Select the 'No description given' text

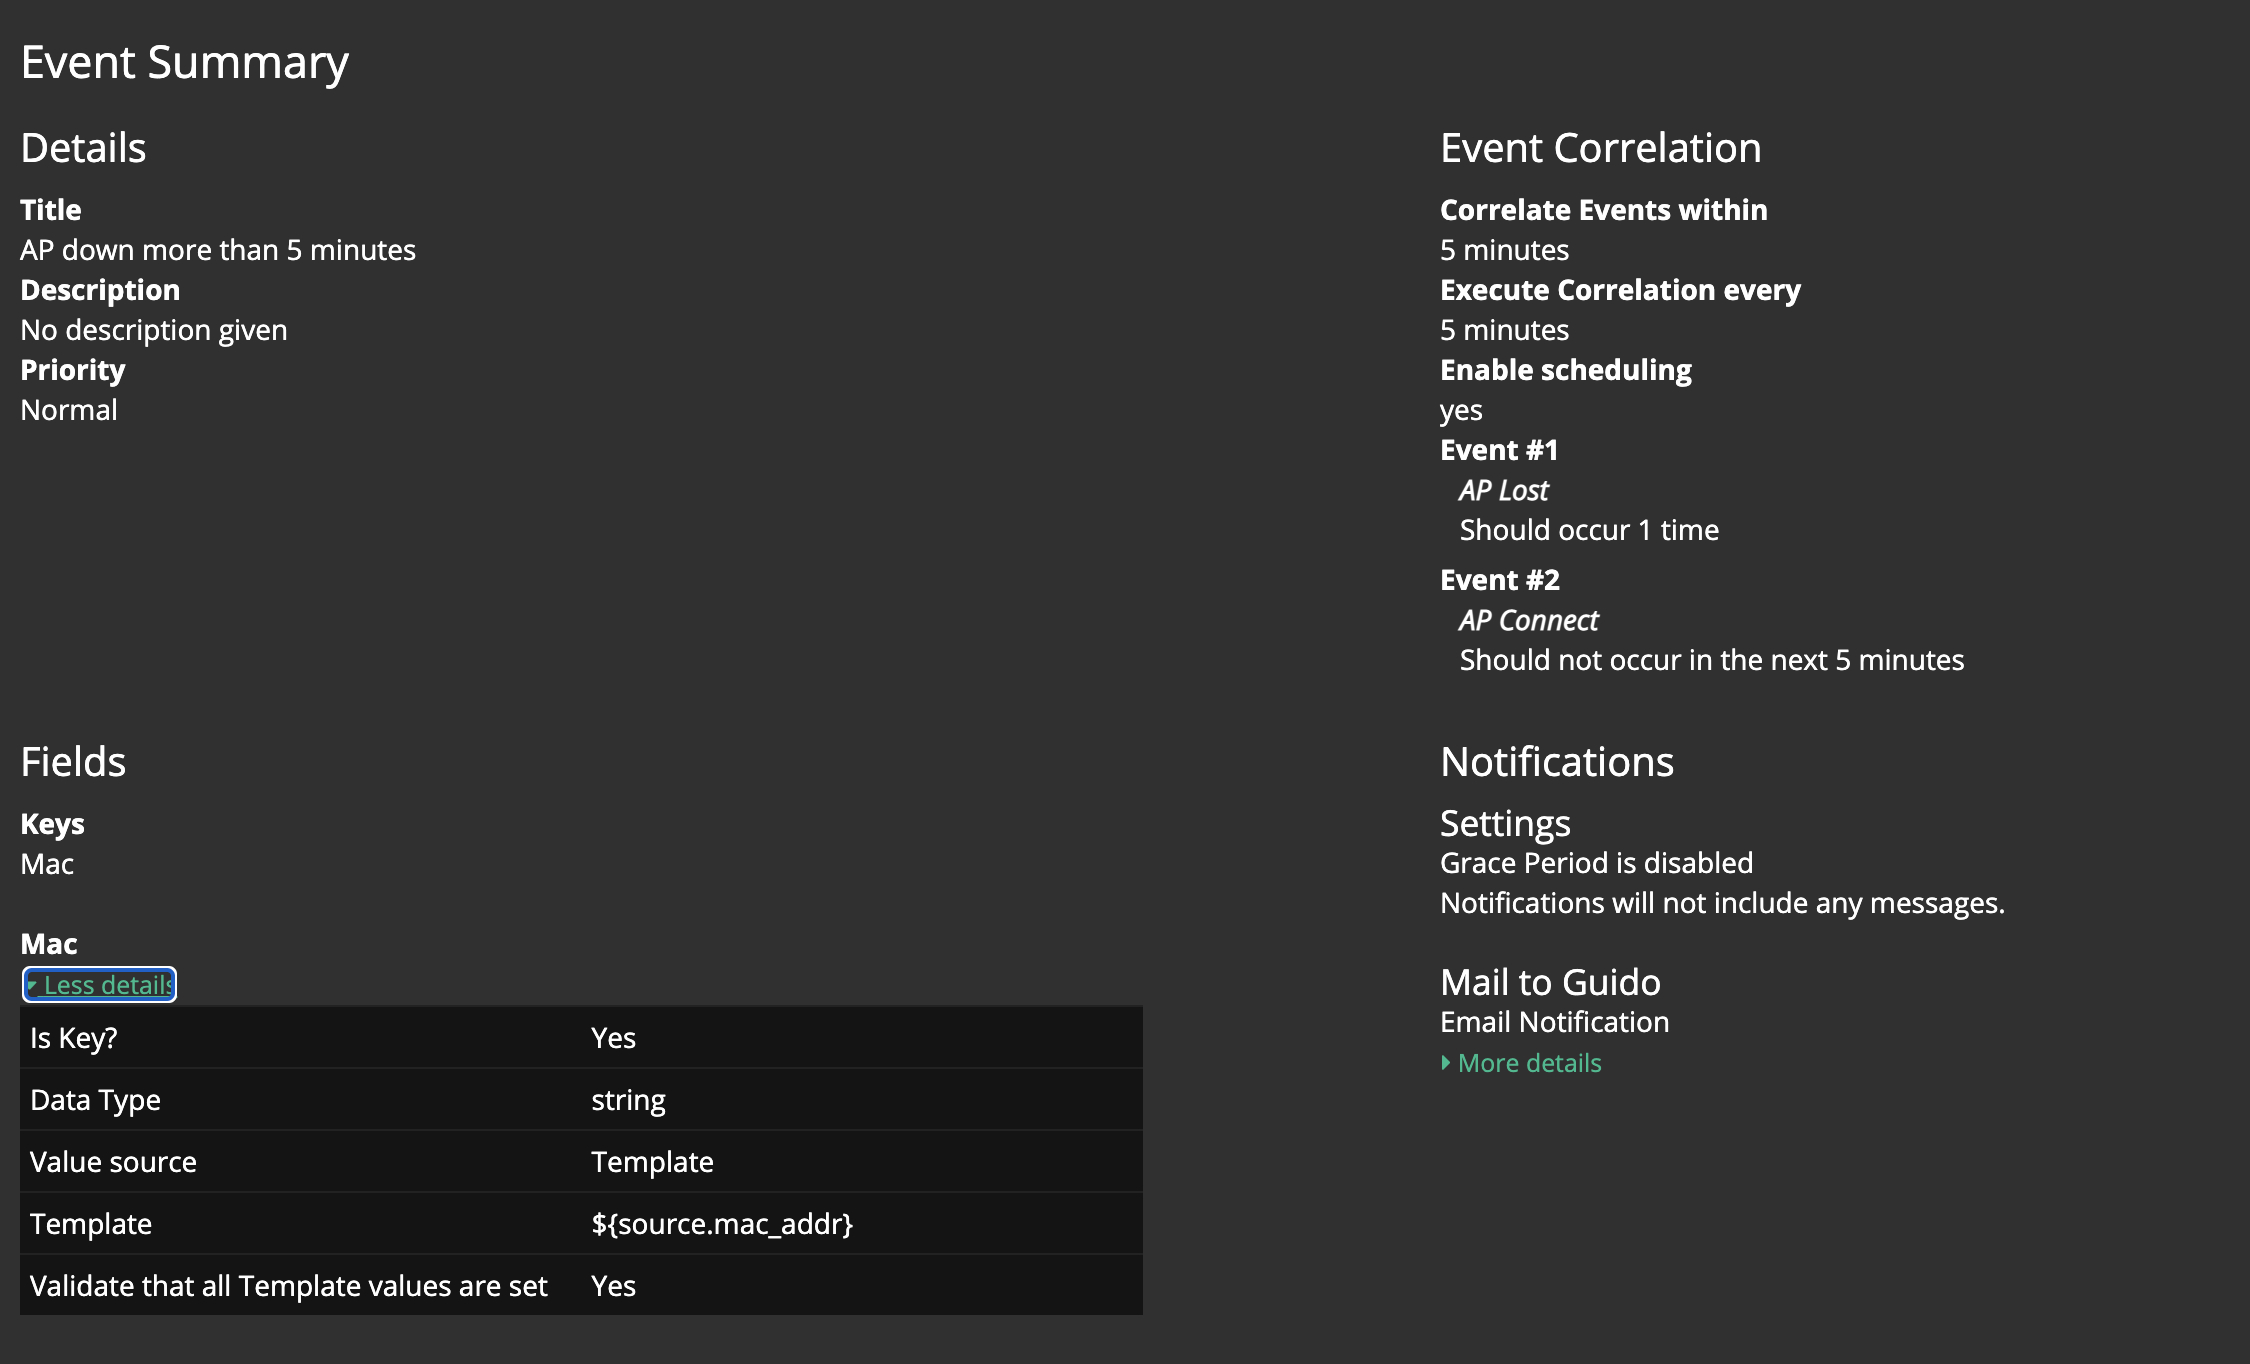154,330
